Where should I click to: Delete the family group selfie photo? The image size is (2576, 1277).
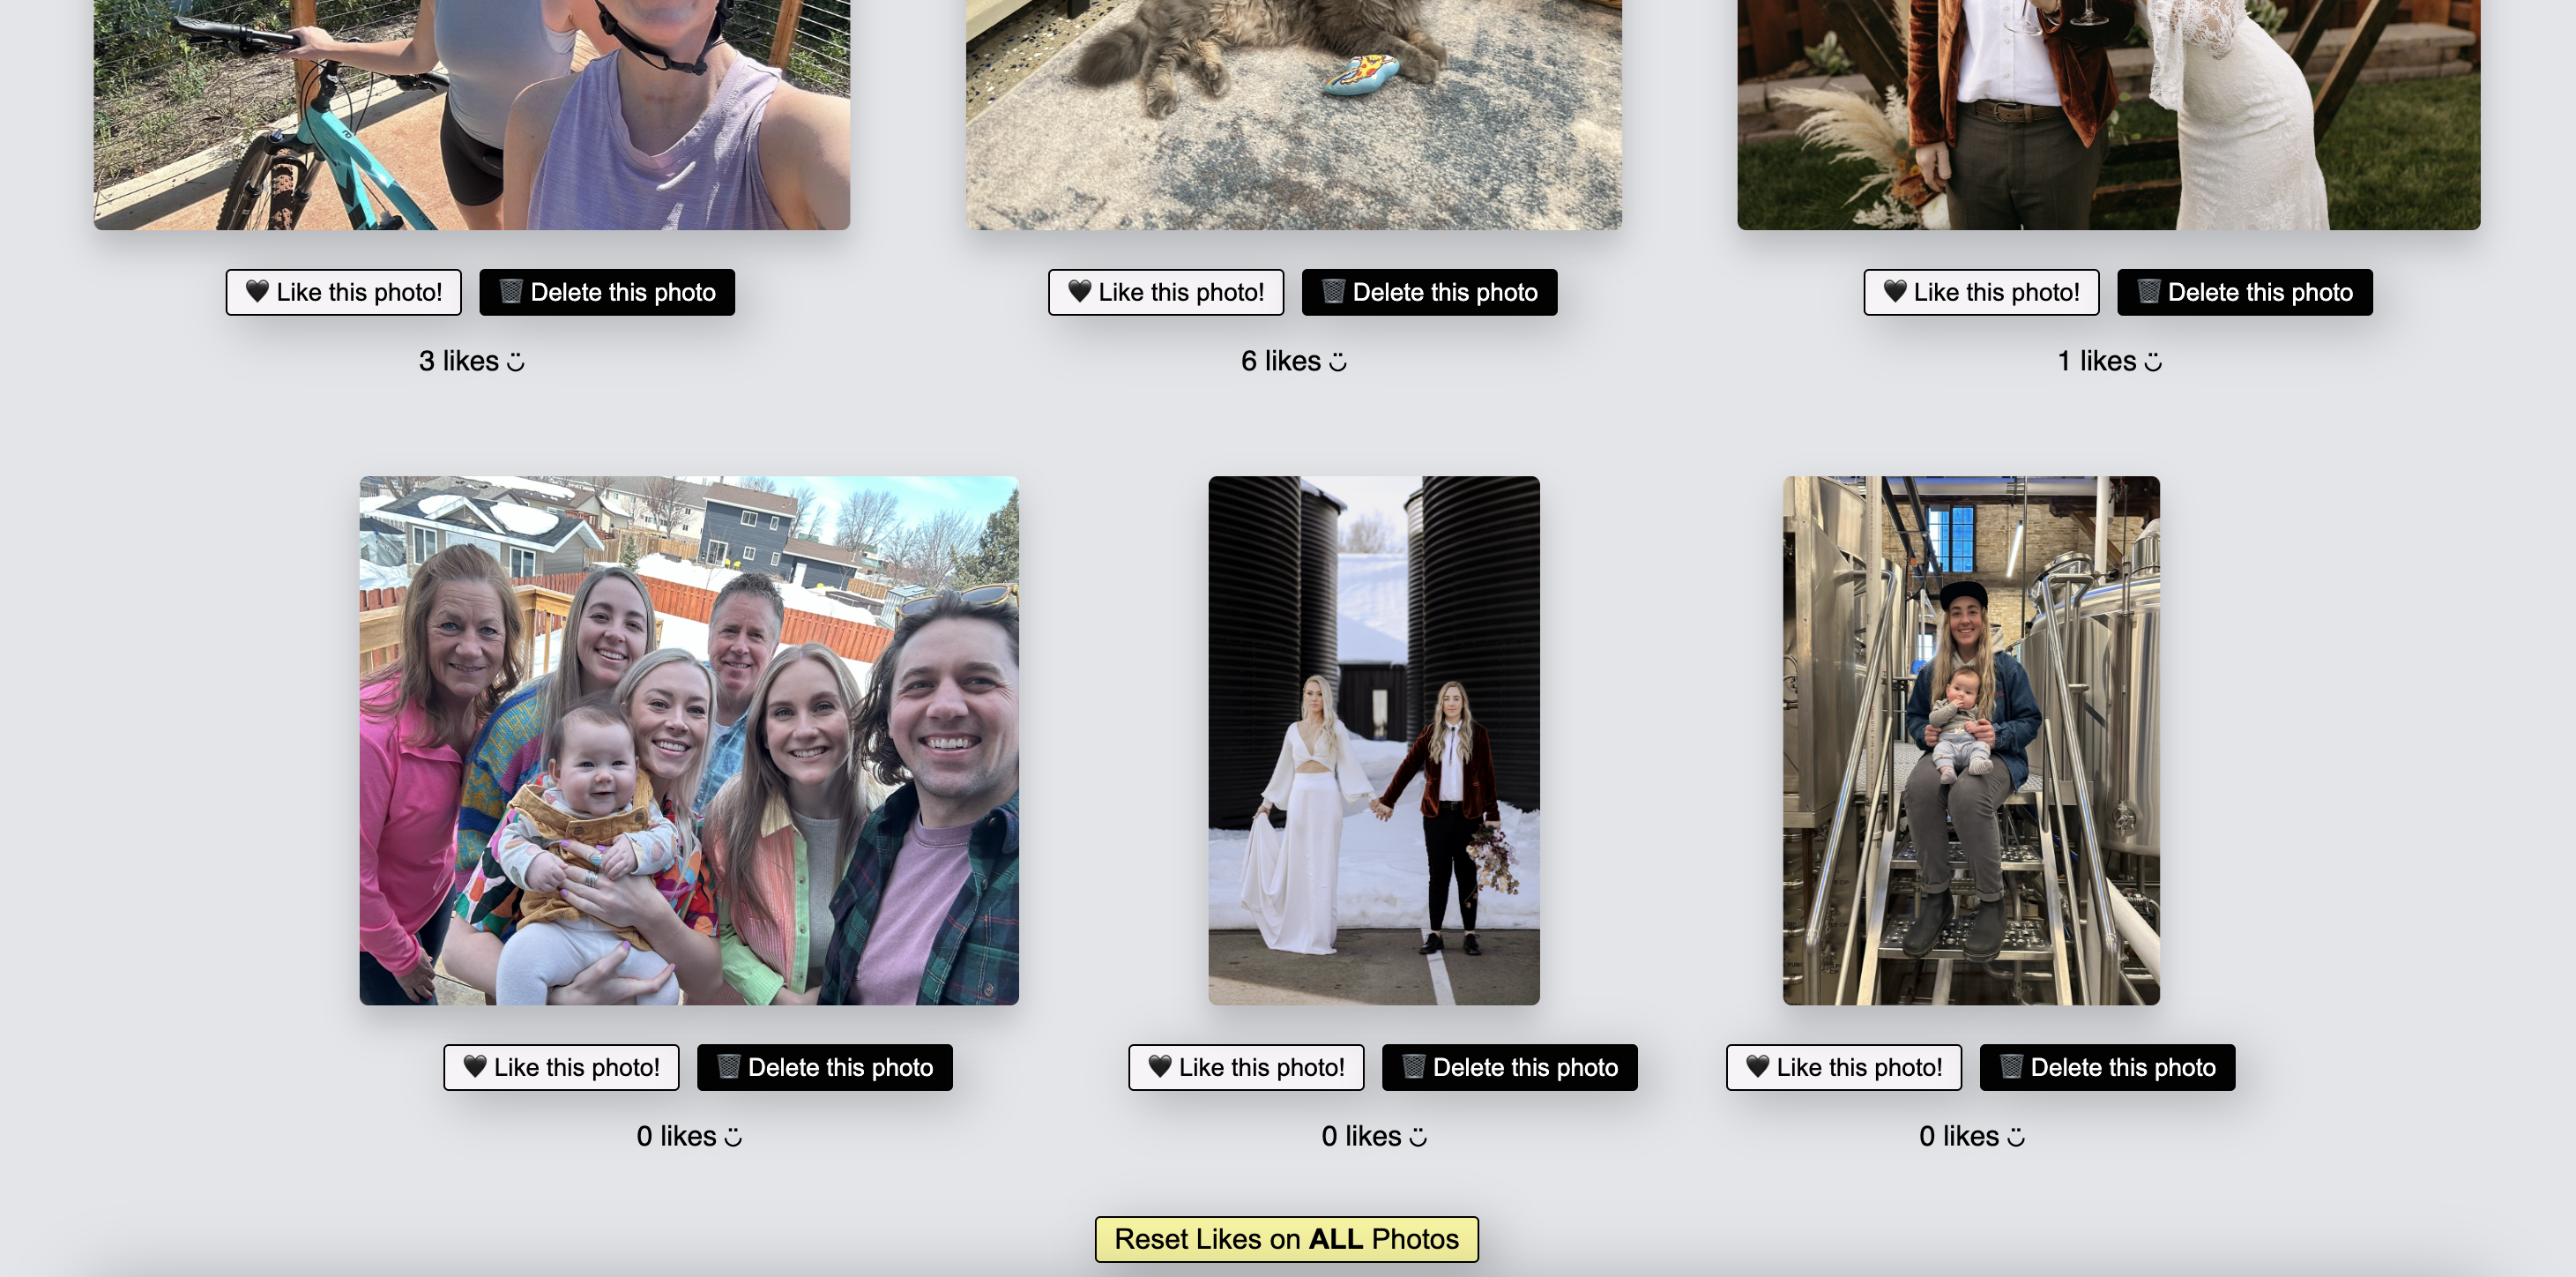click(825, 1067)
